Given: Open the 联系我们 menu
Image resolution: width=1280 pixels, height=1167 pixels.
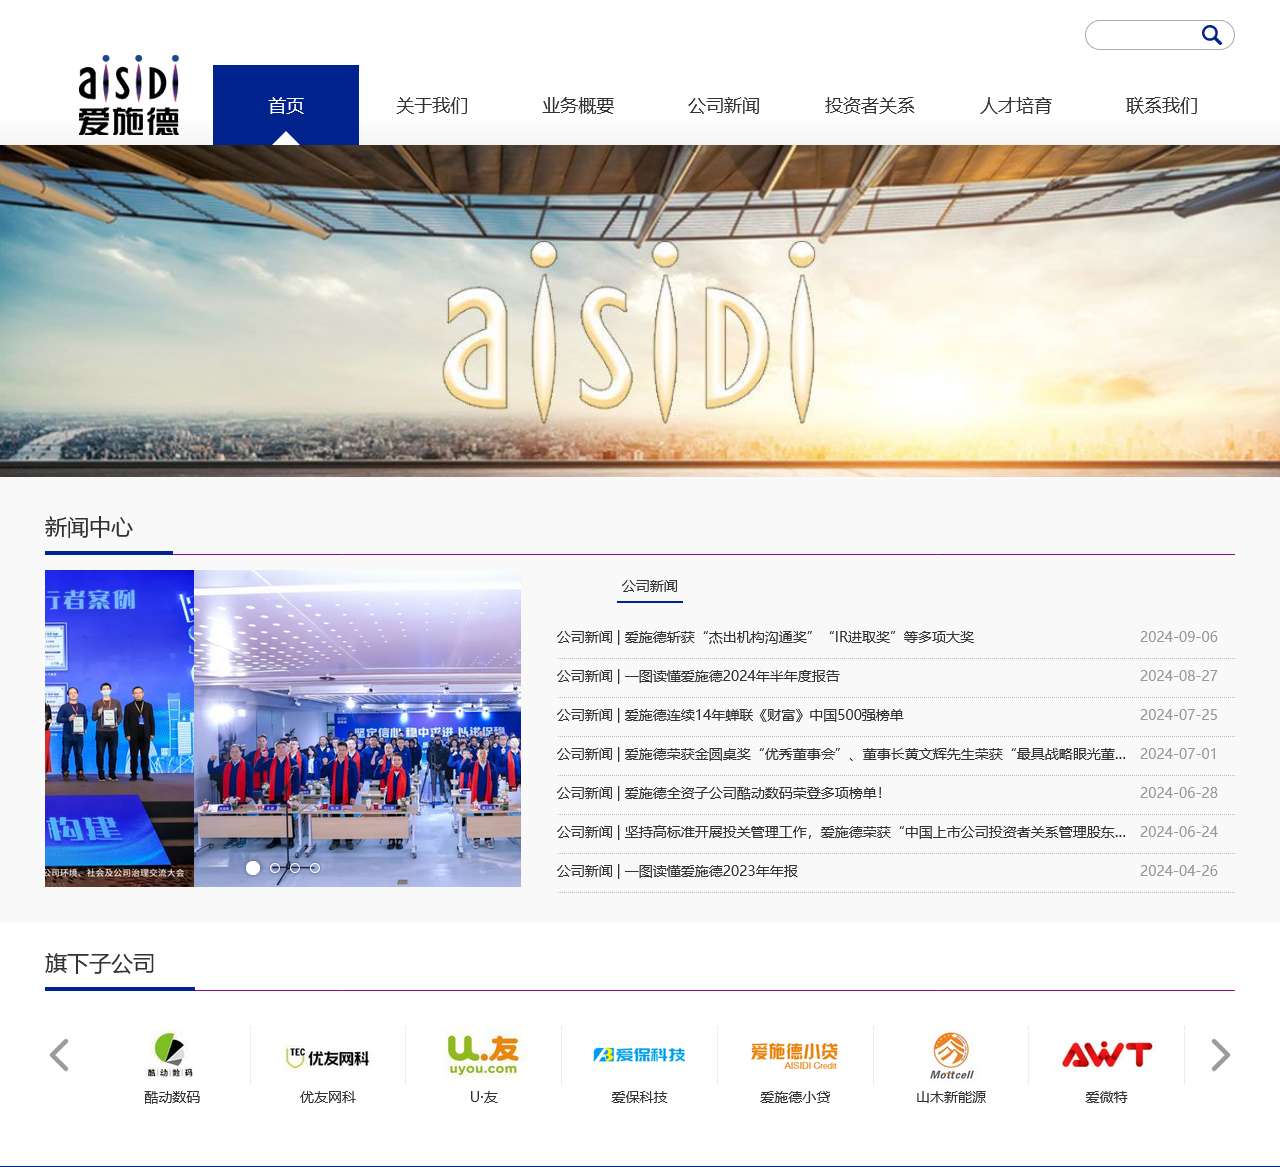Looking at the screenshot, I should point(1162,105).
